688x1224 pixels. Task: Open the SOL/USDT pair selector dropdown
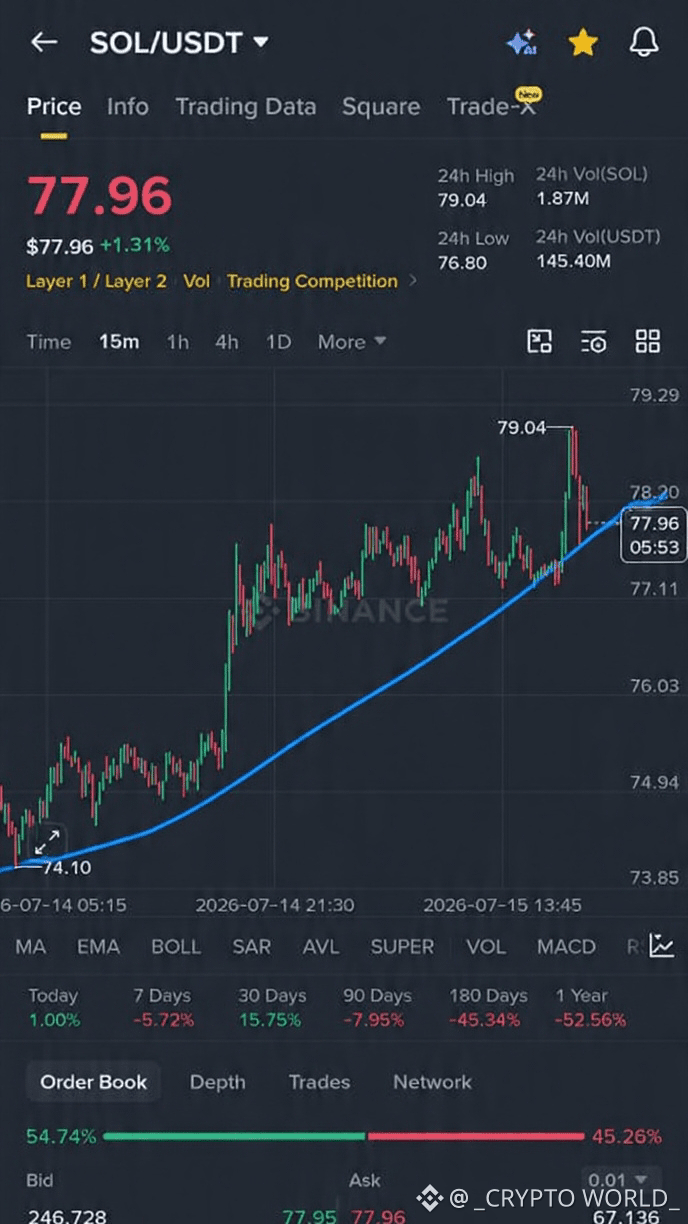[x=179, y=43]
